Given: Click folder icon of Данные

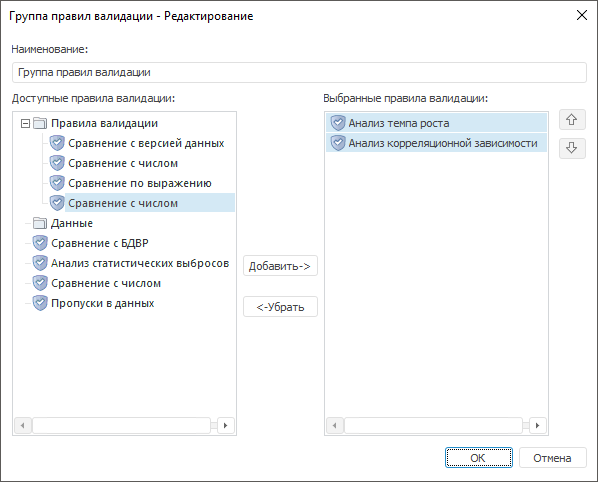Looking at the screenshot, I should click(40, 223).
